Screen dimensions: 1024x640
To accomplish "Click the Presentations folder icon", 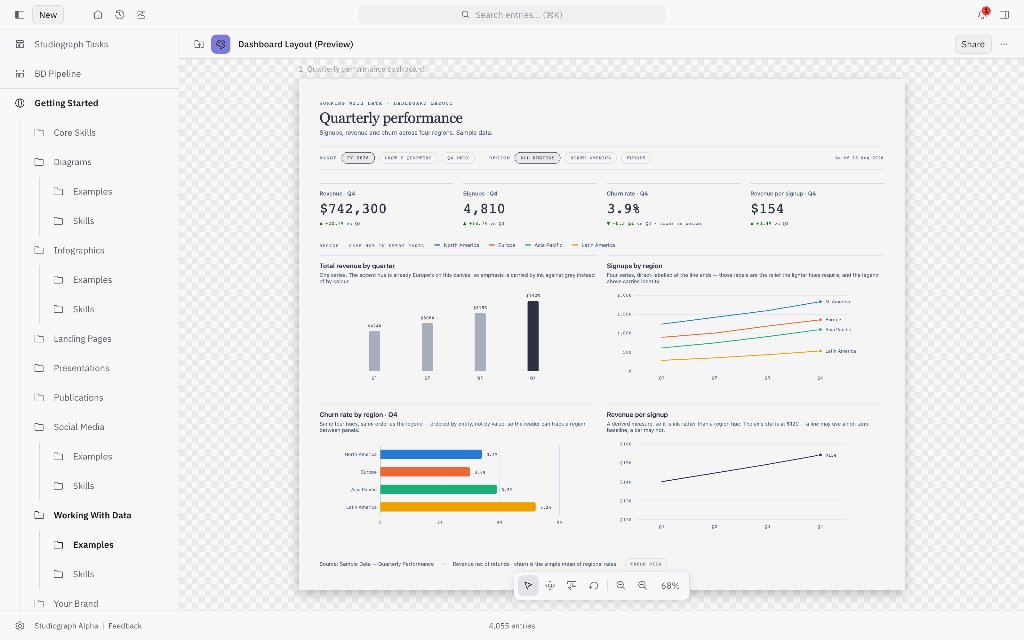I will pos(39,368).
